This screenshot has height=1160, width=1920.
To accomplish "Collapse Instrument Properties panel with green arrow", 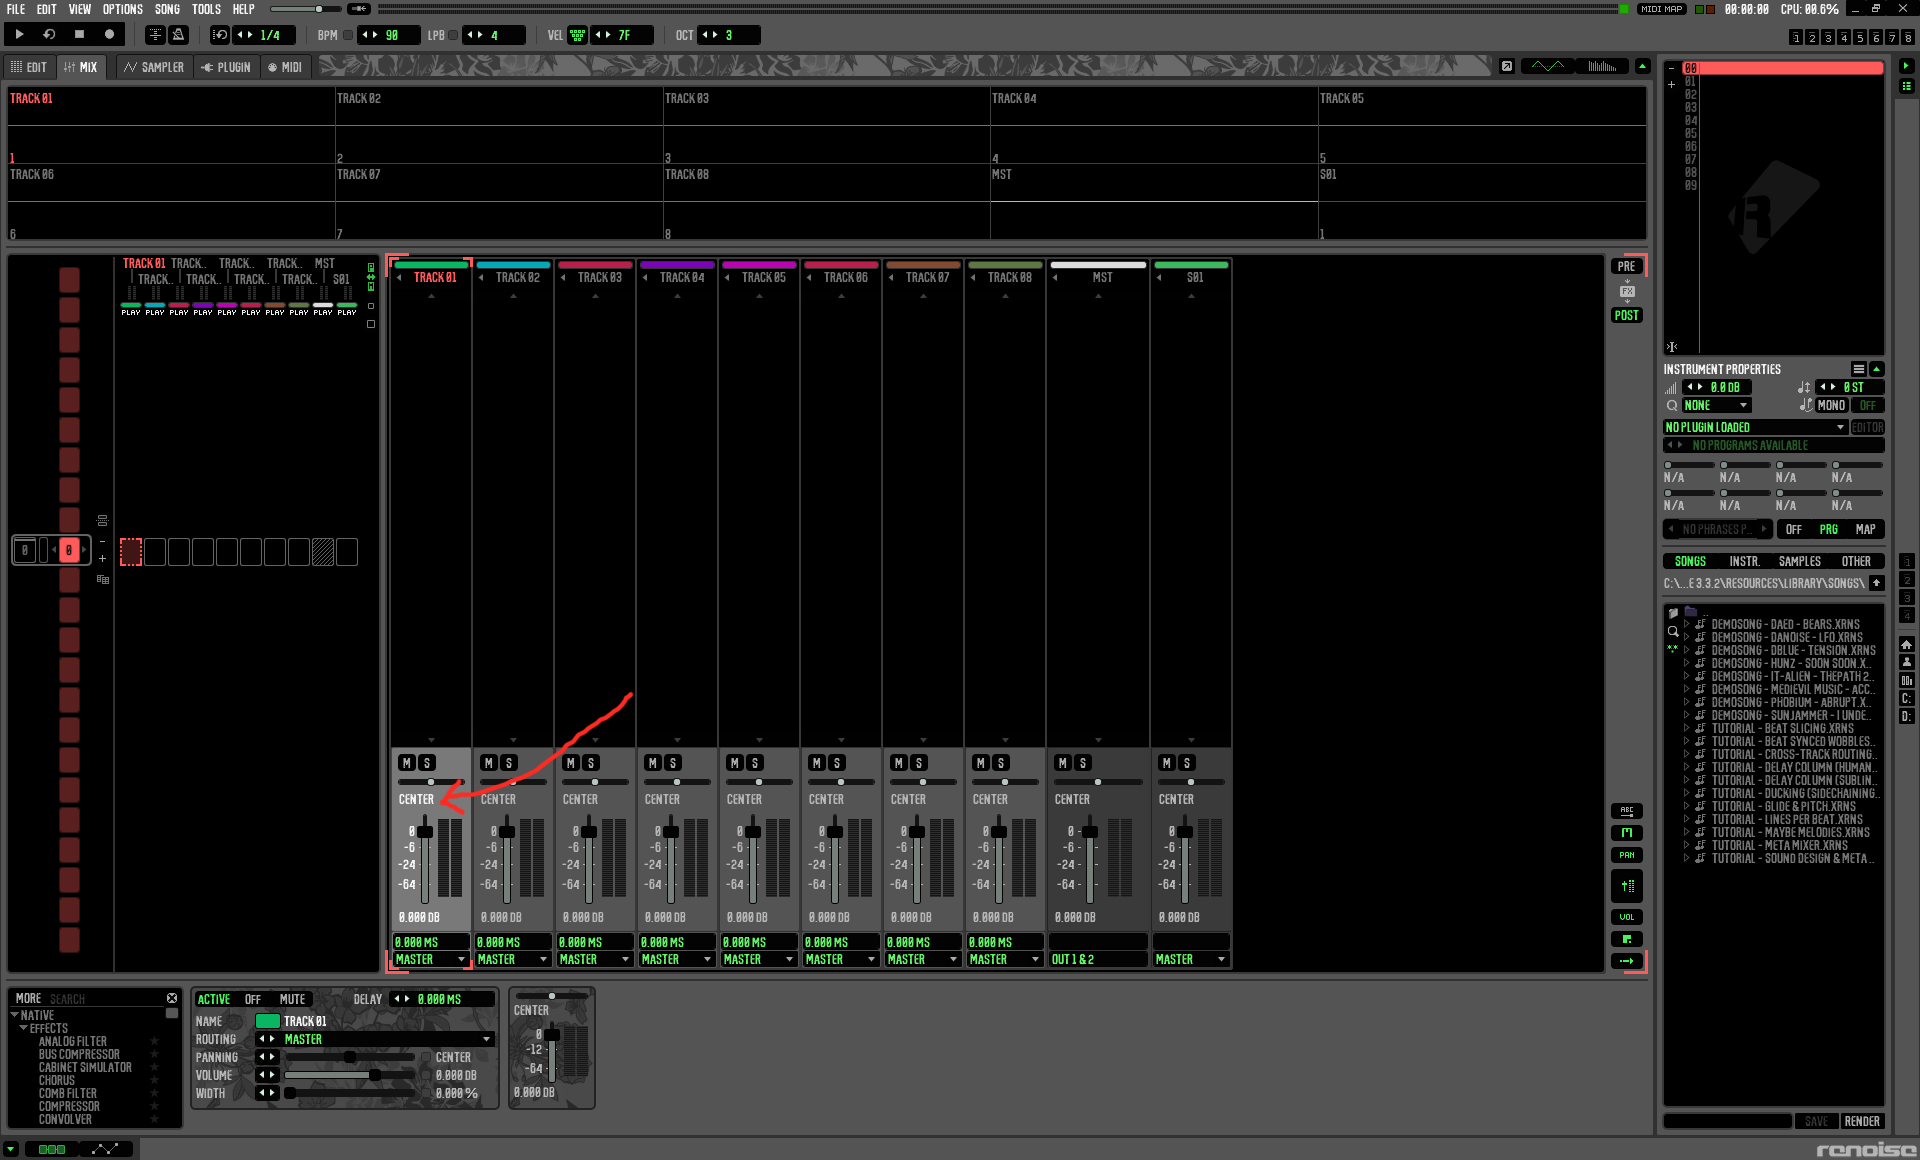I will tap(1877, 369).
